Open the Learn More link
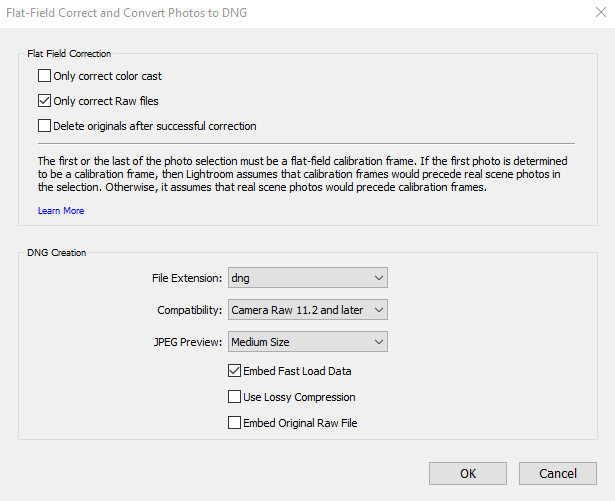Image resolution: width=615 pixels, height=501 pixels. click(61, 211)
